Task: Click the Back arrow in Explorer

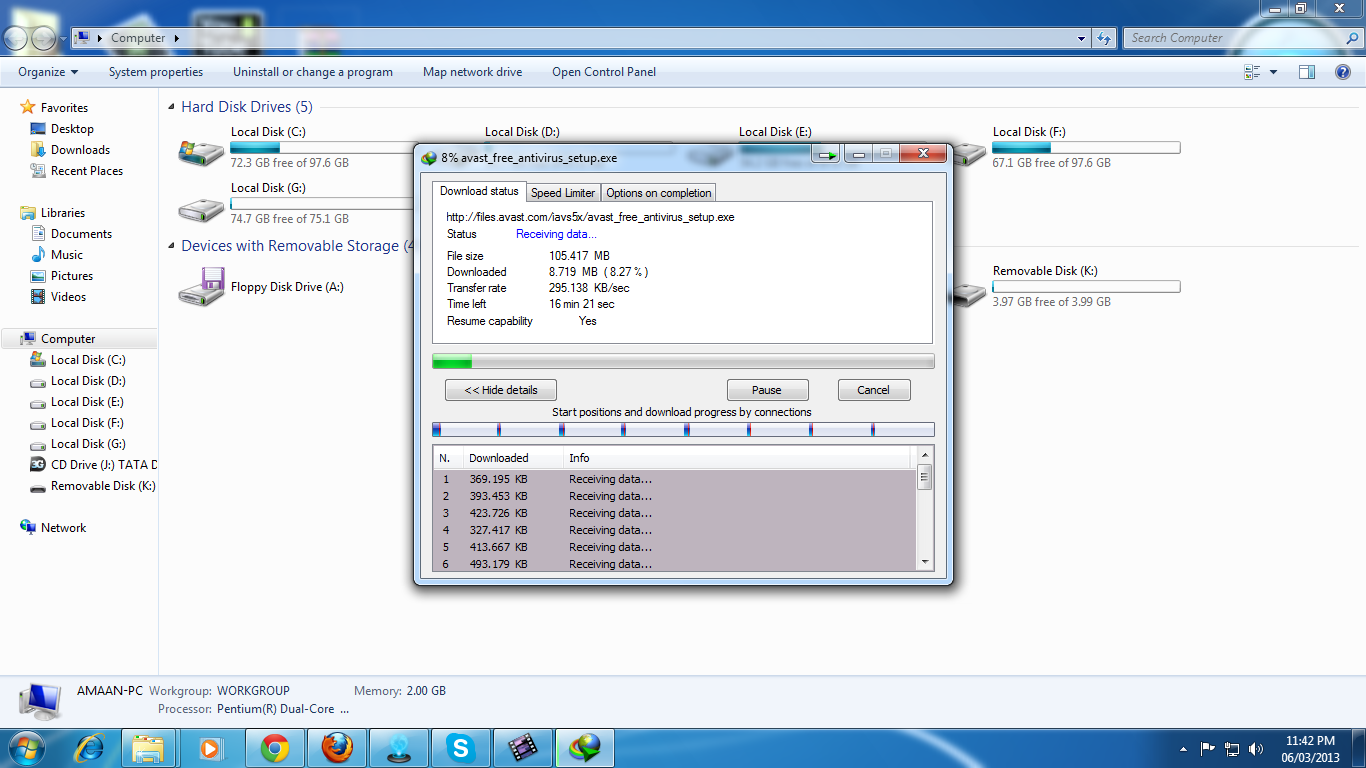Action: tap(17, 38)
